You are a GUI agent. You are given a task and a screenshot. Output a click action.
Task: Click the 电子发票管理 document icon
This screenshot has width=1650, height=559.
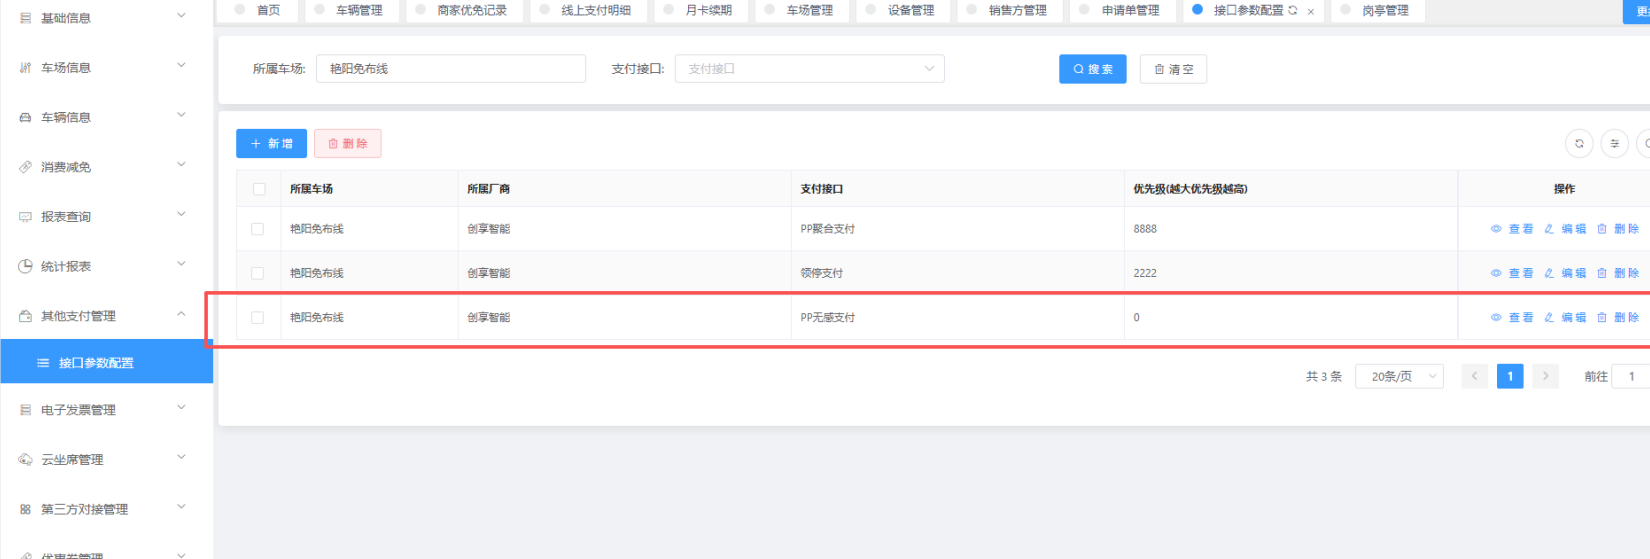point(26,410)
